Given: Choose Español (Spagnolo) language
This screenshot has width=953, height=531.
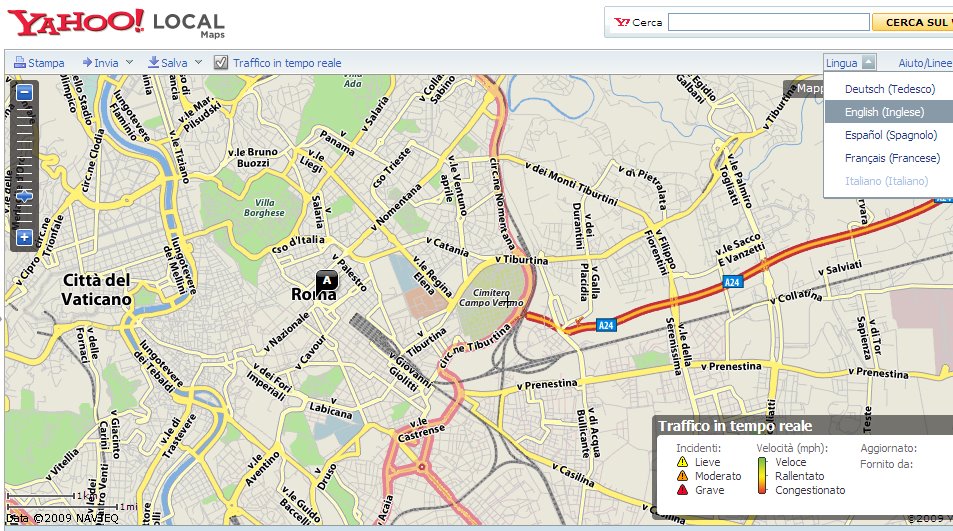Looking at the screenshot, I should (x=891, y=135).
